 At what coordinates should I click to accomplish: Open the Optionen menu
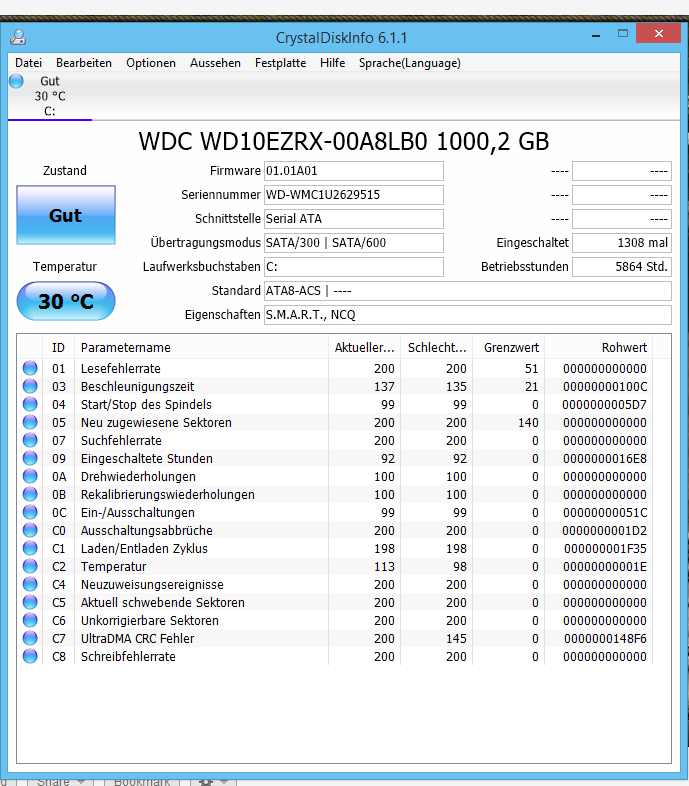(151, 63)
